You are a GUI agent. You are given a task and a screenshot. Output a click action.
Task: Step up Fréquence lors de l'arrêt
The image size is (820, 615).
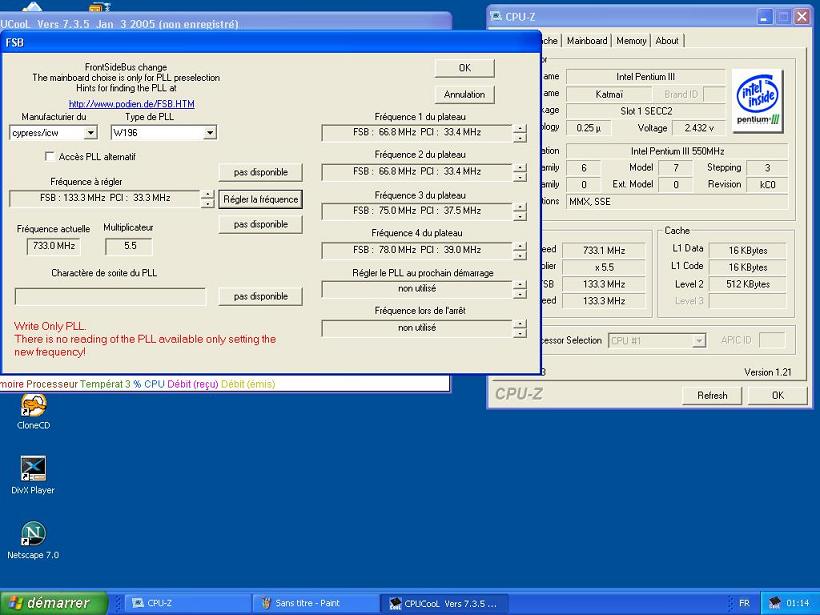(520, 324)
